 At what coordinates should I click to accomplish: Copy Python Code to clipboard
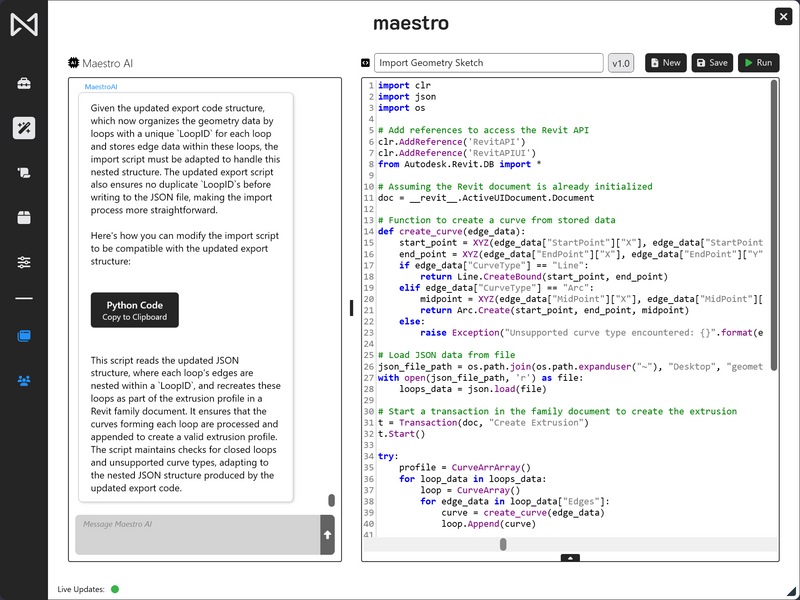coord(135,310)
